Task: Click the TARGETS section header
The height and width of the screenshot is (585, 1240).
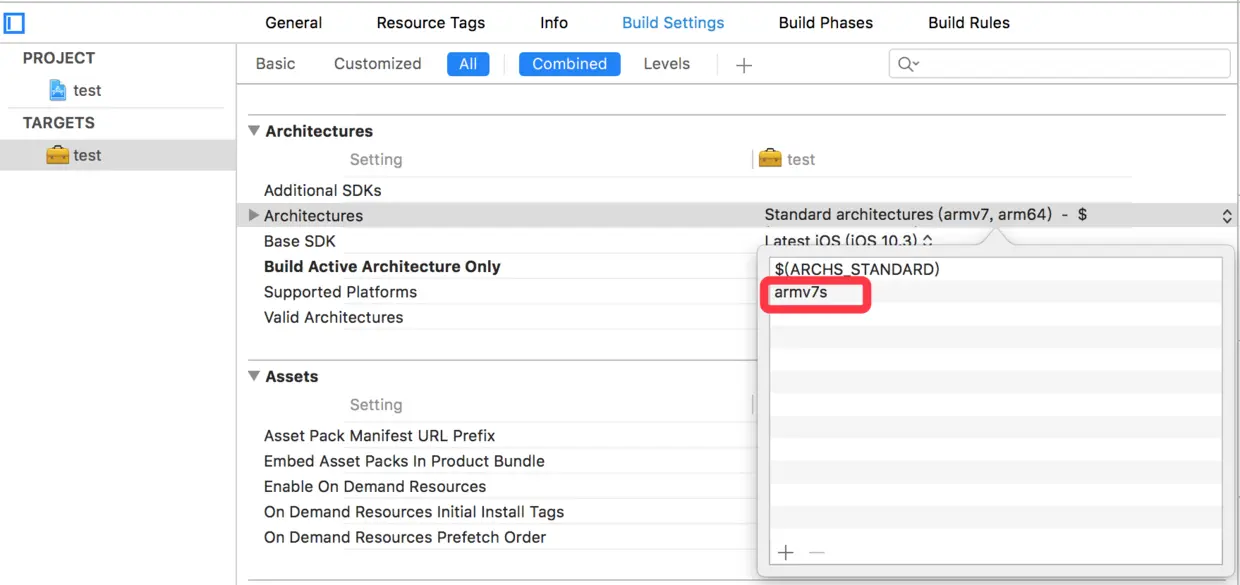Action: pyautogui.click(x=59, y=123)
